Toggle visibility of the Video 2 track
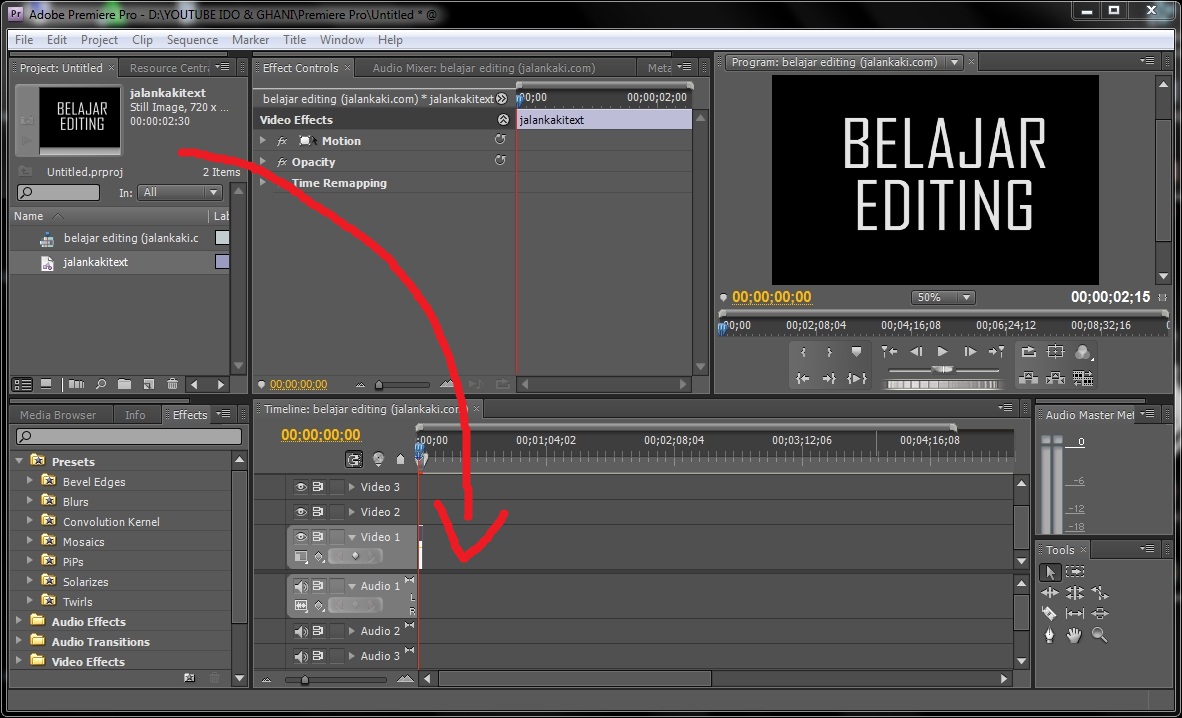 point(301,512)
